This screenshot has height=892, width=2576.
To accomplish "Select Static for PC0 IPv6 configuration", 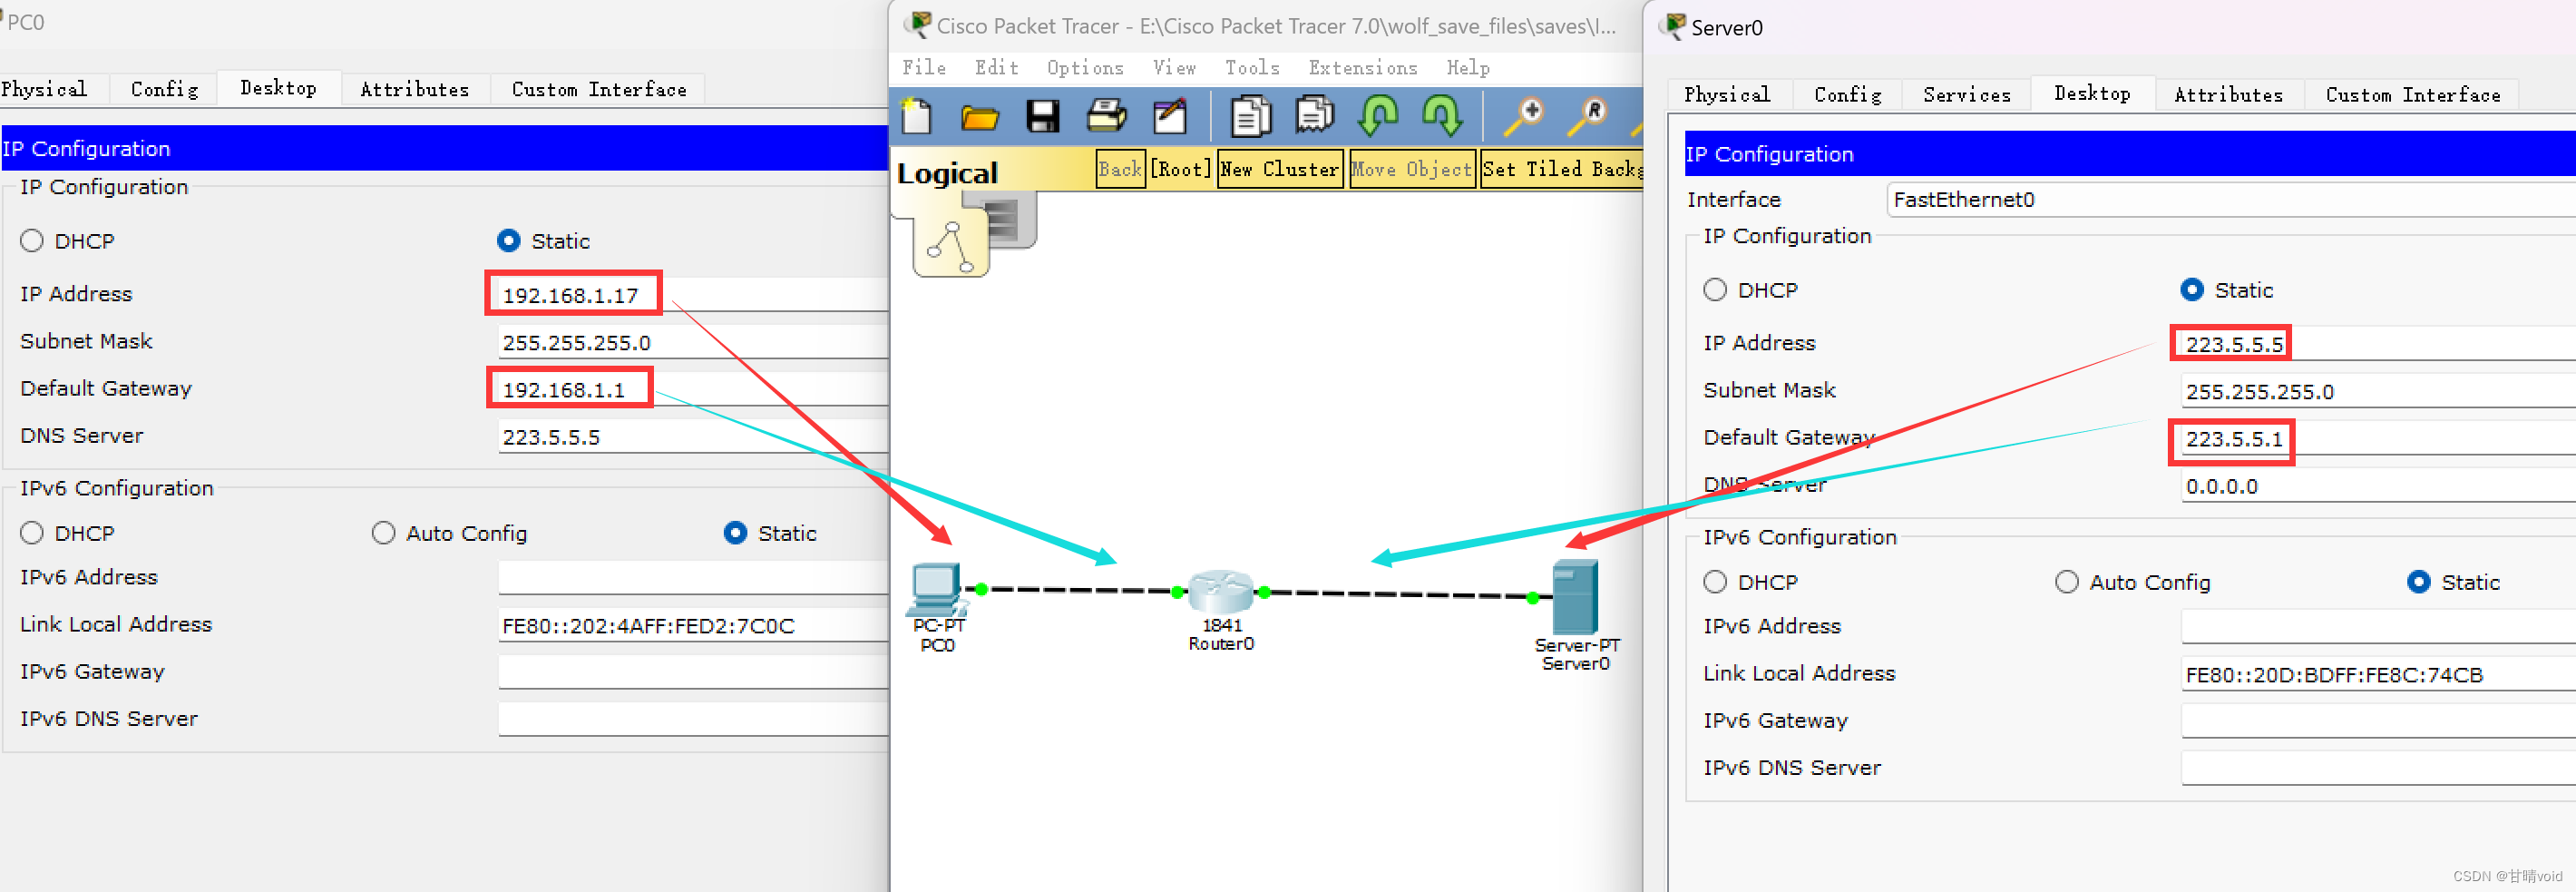I will (735, 533).
